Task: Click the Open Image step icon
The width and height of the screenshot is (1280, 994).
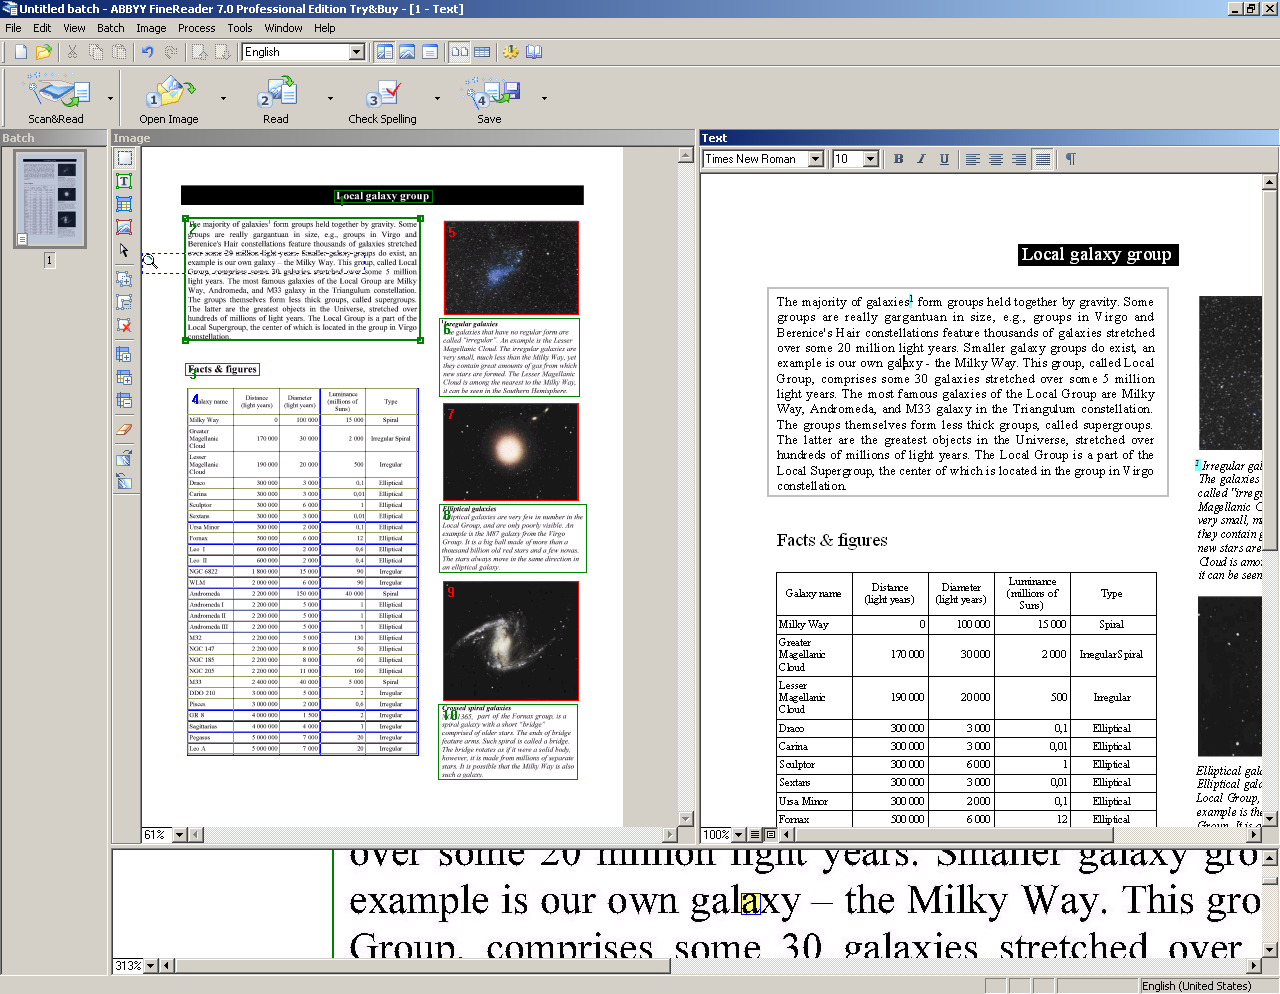Action: click(169, 93)
